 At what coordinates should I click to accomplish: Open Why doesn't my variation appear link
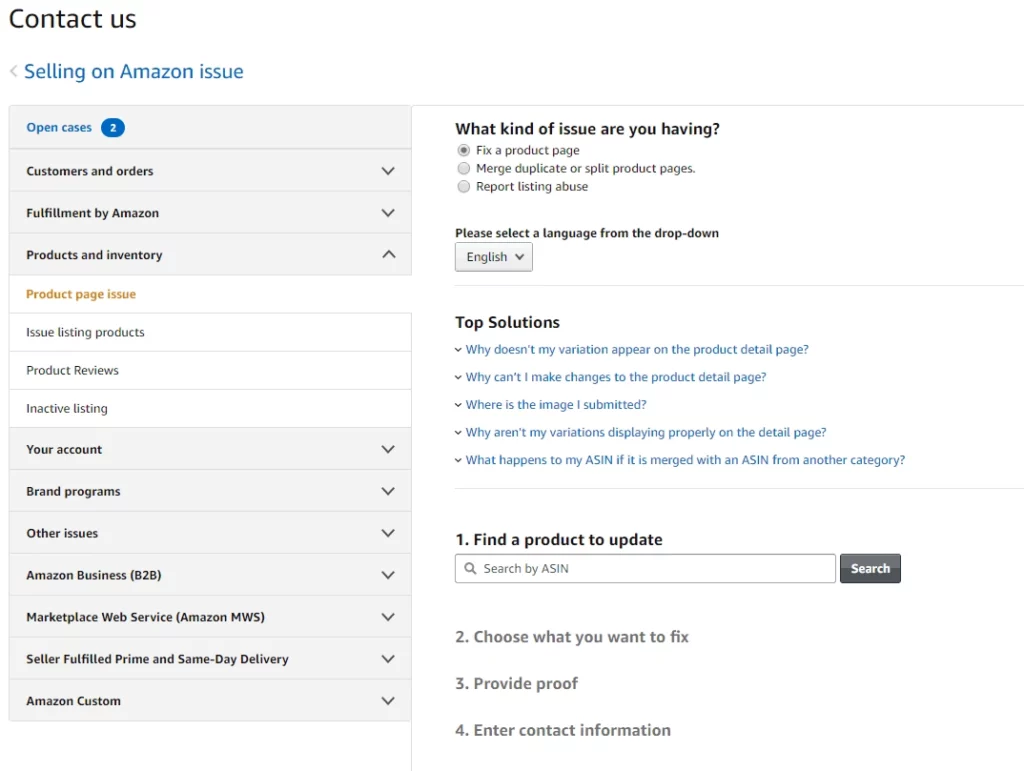coord(637,349)
